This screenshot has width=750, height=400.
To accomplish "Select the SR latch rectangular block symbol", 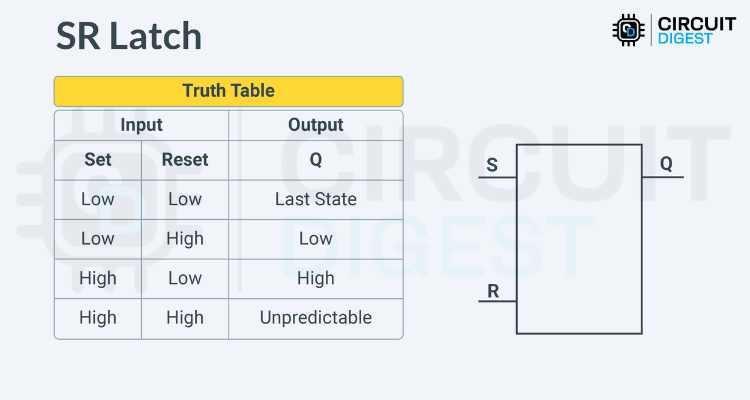I will click(x=578, y=239).
